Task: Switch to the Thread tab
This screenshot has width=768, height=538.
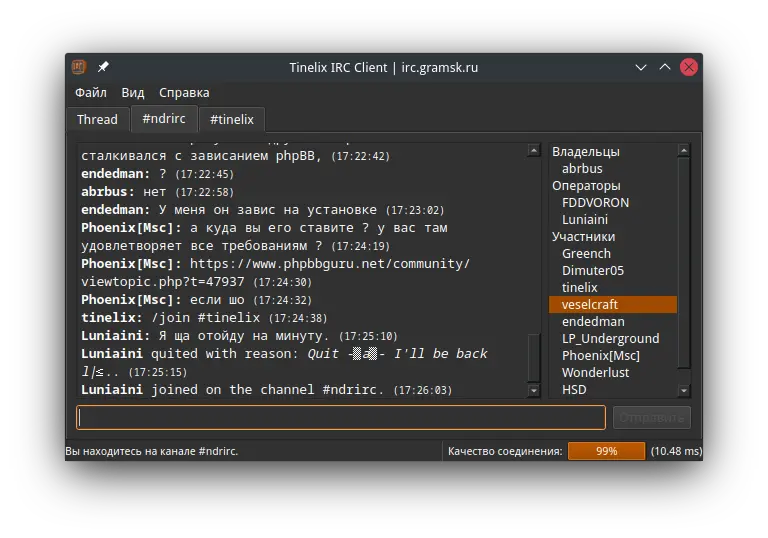Action: coord(97,120)
